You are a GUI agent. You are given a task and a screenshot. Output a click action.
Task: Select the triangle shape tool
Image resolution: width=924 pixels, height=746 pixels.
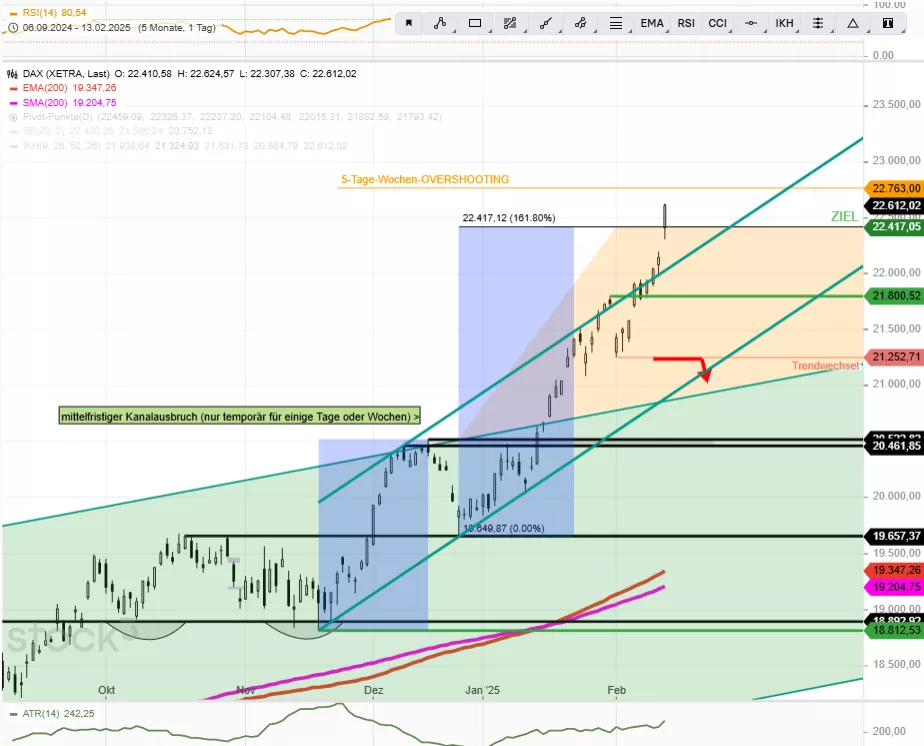(853, 23)
